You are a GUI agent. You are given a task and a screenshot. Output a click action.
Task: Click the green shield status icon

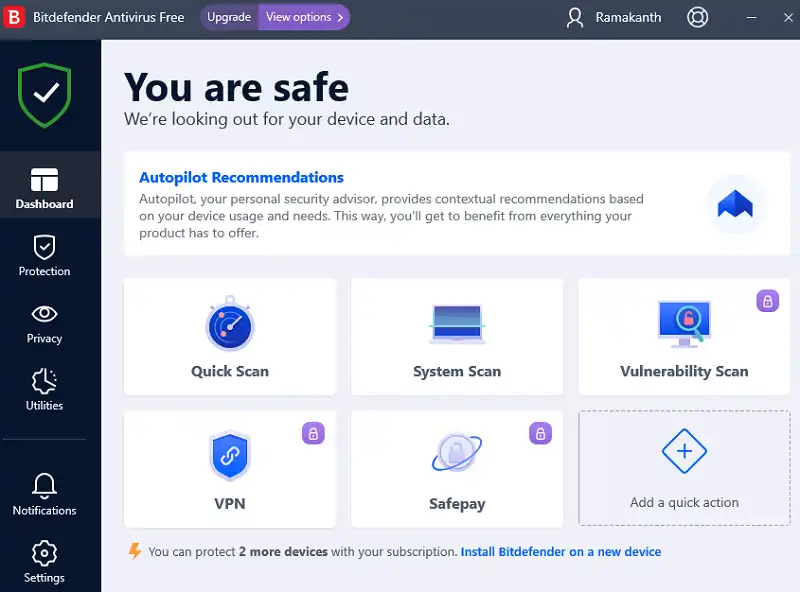45,95
